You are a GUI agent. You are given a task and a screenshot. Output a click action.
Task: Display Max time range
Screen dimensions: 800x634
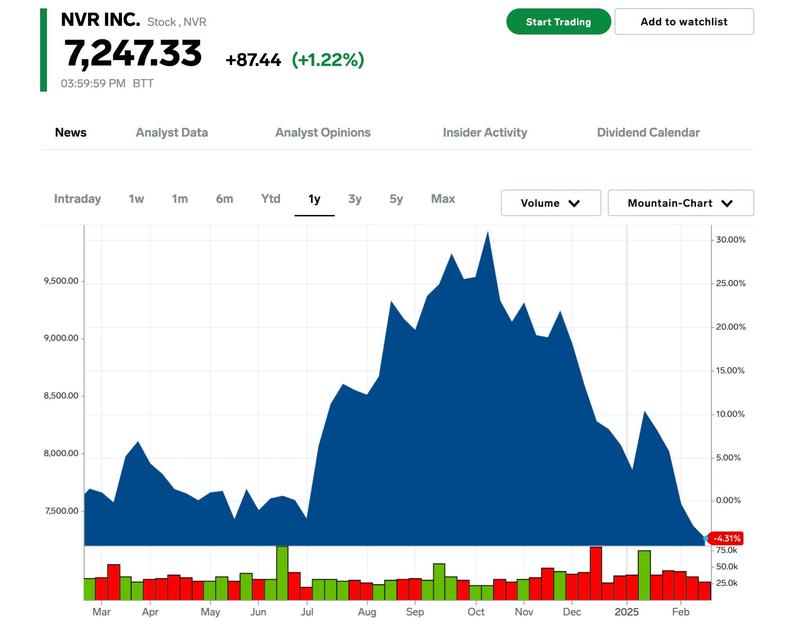pyautogui.click(x=443, y=199)
